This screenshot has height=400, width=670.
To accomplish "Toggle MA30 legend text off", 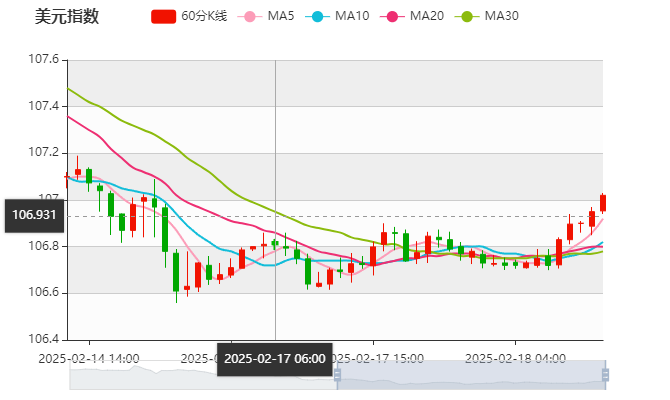I will point(501,16).
